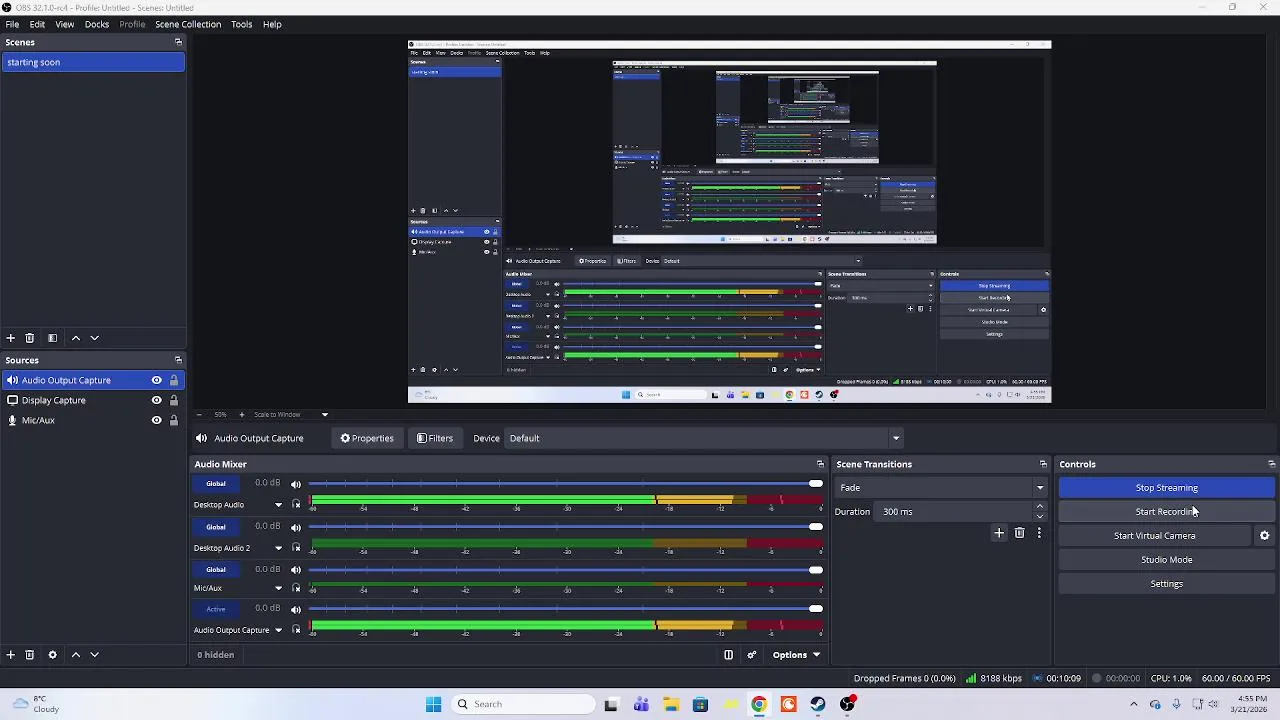Remove selected scene with trash icon
1280x720 pixels.
(x=29, y=338)
